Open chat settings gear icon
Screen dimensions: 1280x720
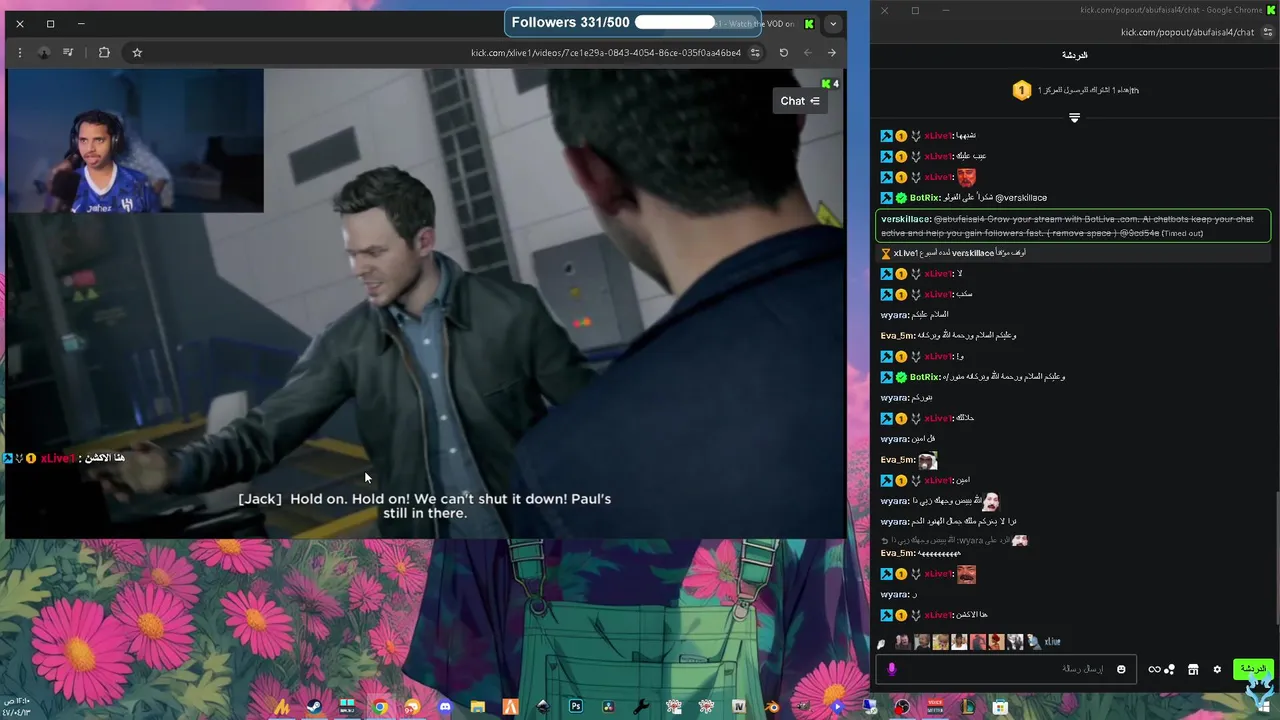tap(1217, 669)
